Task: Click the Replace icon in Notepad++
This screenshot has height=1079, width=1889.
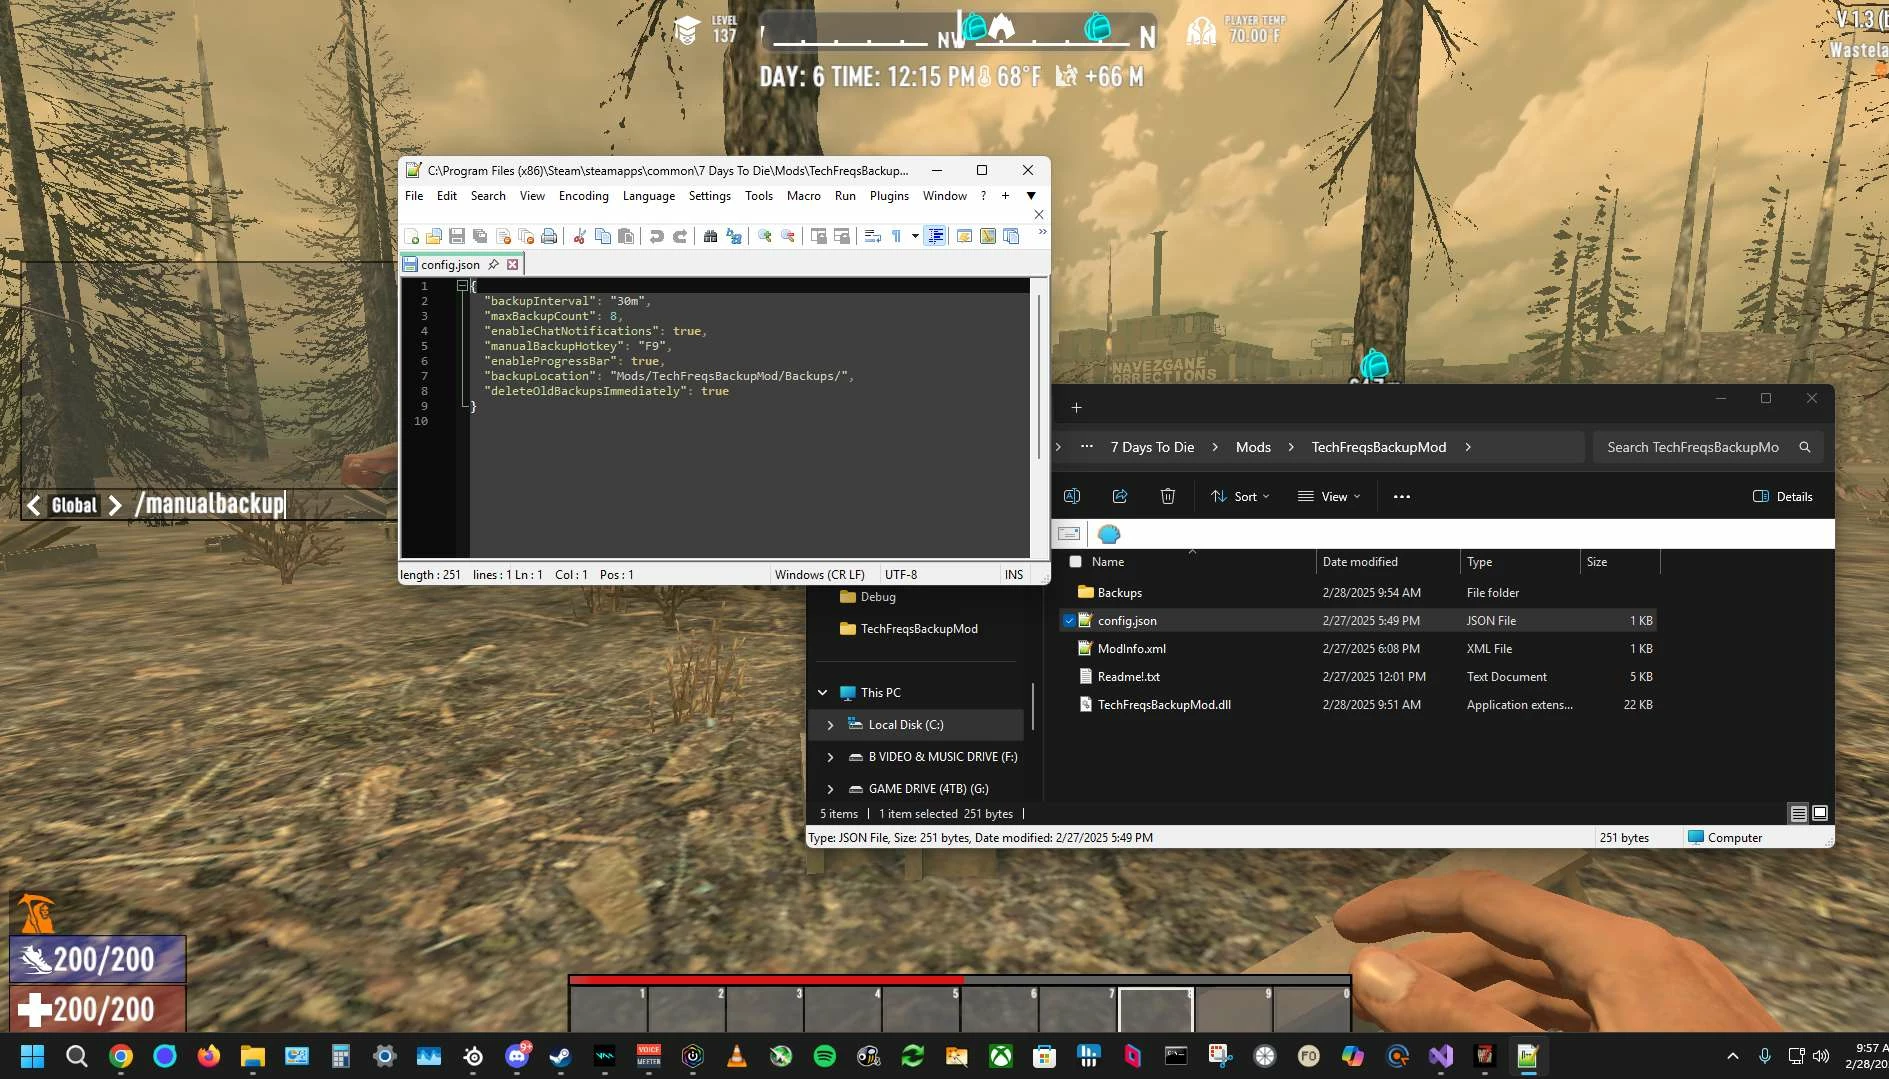Action: [x=734, y=236]
